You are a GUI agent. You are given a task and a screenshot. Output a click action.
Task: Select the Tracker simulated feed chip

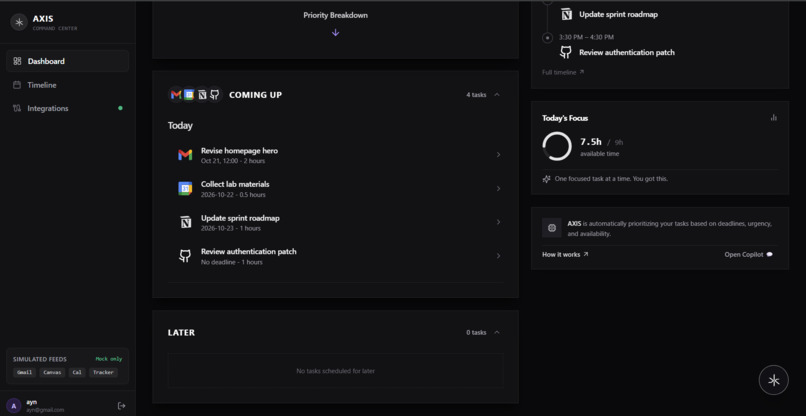[103, 372]
